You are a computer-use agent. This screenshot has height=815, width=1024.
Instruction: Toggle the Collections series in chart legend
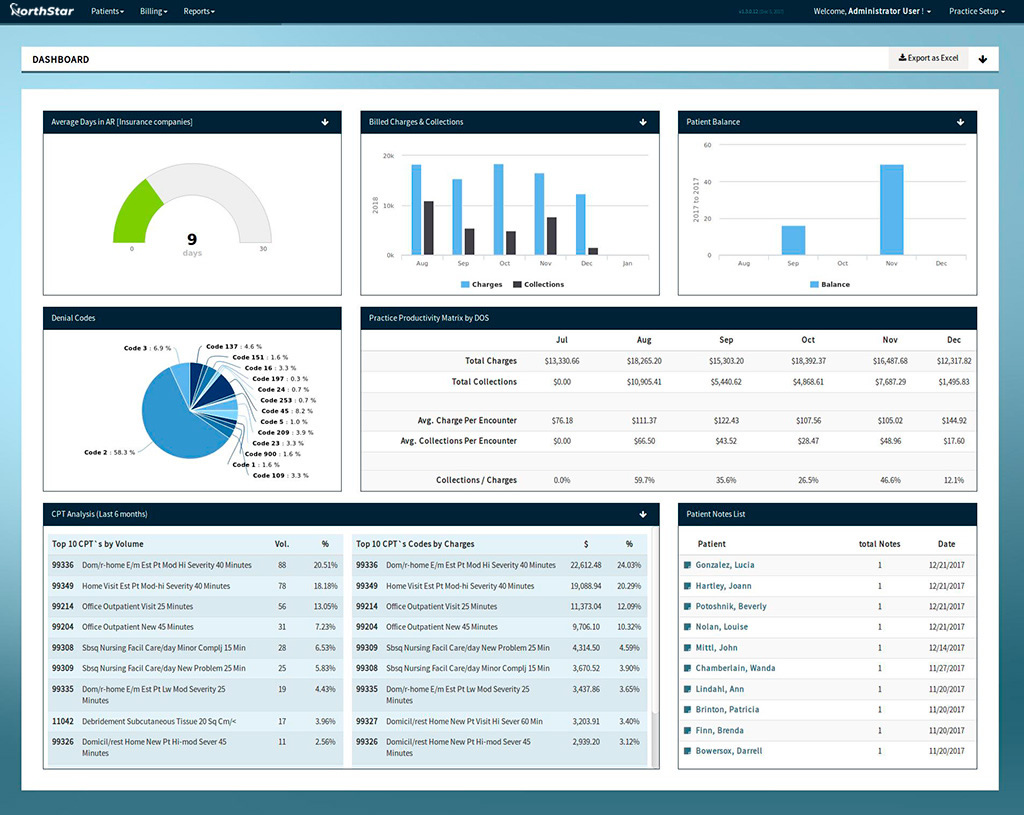538,284
